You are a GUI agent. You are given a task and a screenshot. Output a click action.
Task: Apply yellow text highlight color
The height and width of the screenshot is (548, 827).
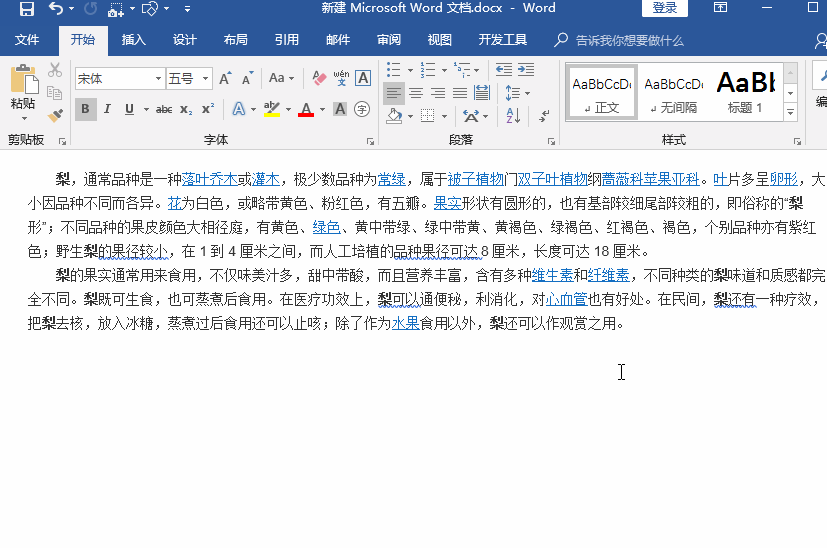pos(272,109)
